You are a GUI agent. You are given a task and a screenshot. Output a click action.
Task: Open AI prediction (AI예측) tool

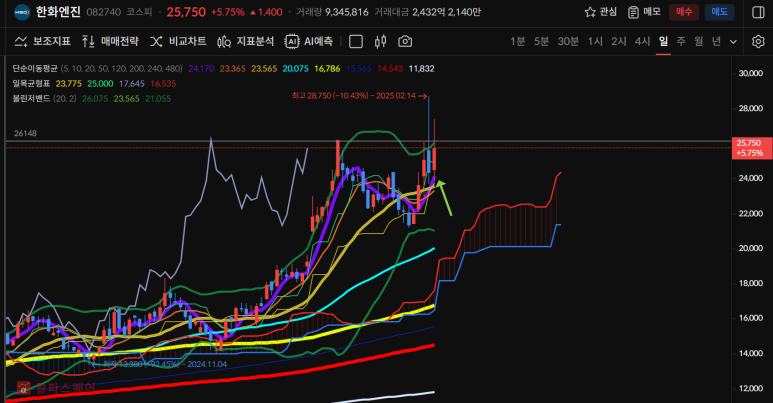(x=309, y=41)
